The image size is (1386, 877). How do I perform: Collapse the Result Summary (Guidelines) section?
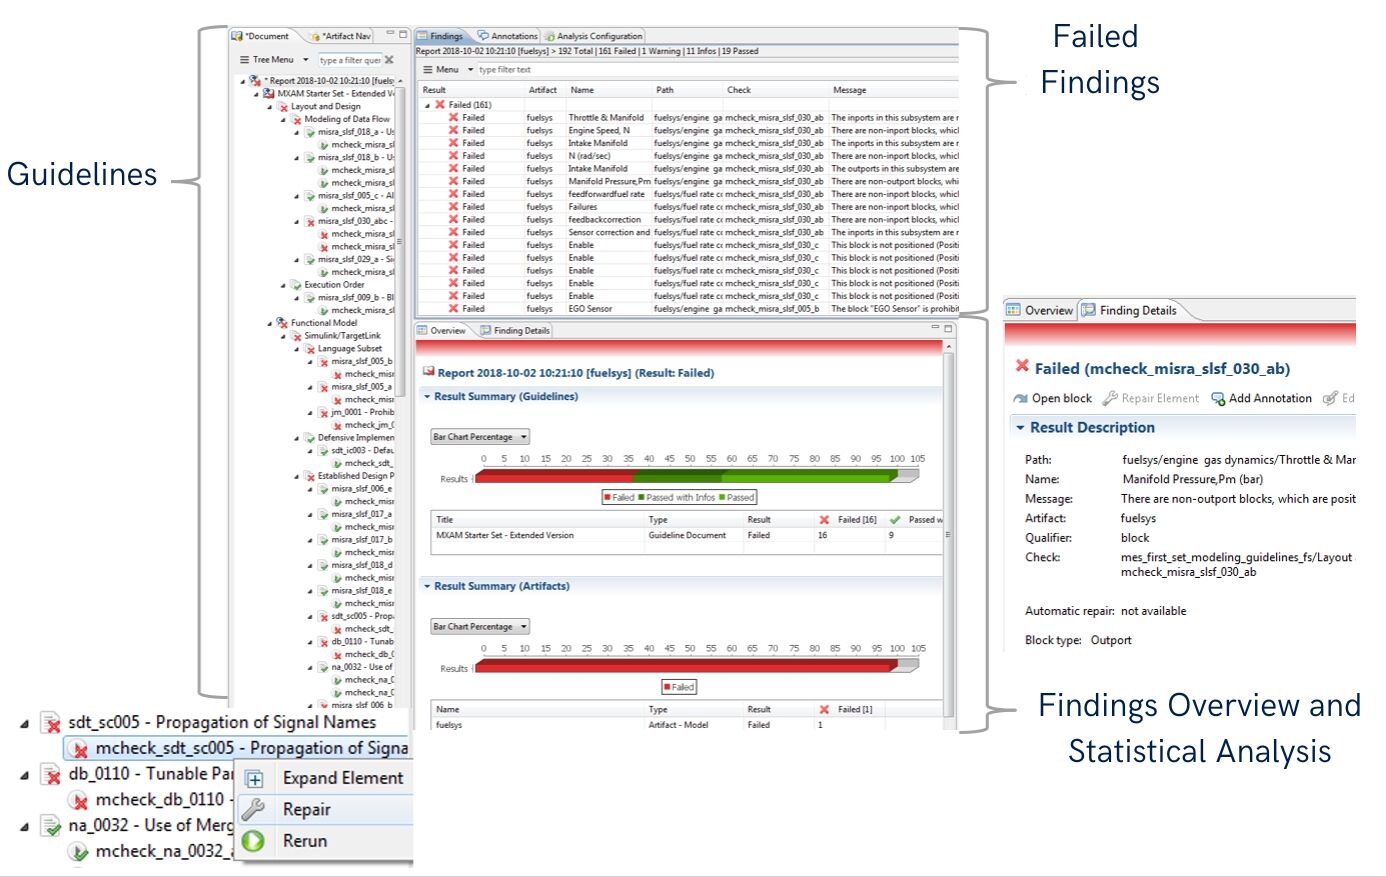click(427, 396)
